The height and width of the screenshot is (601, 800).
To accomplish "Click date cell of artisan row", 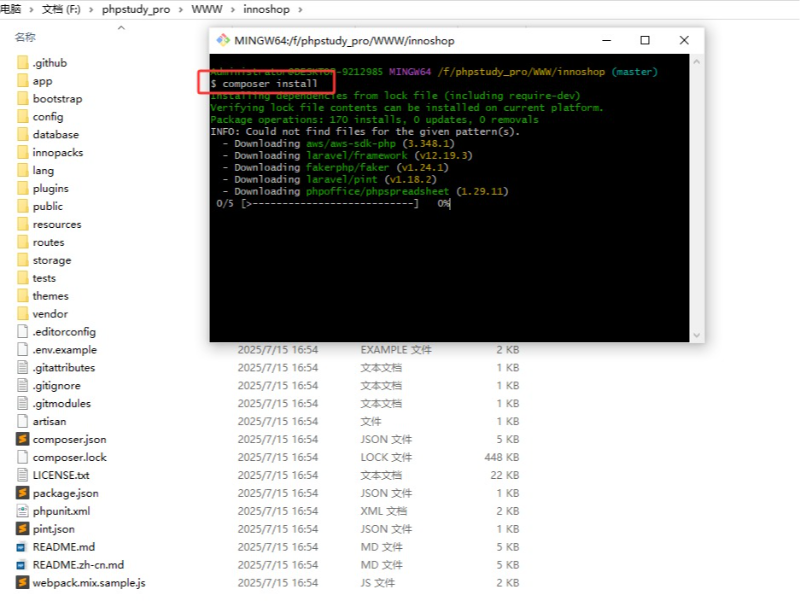I will tap(278, 421).
